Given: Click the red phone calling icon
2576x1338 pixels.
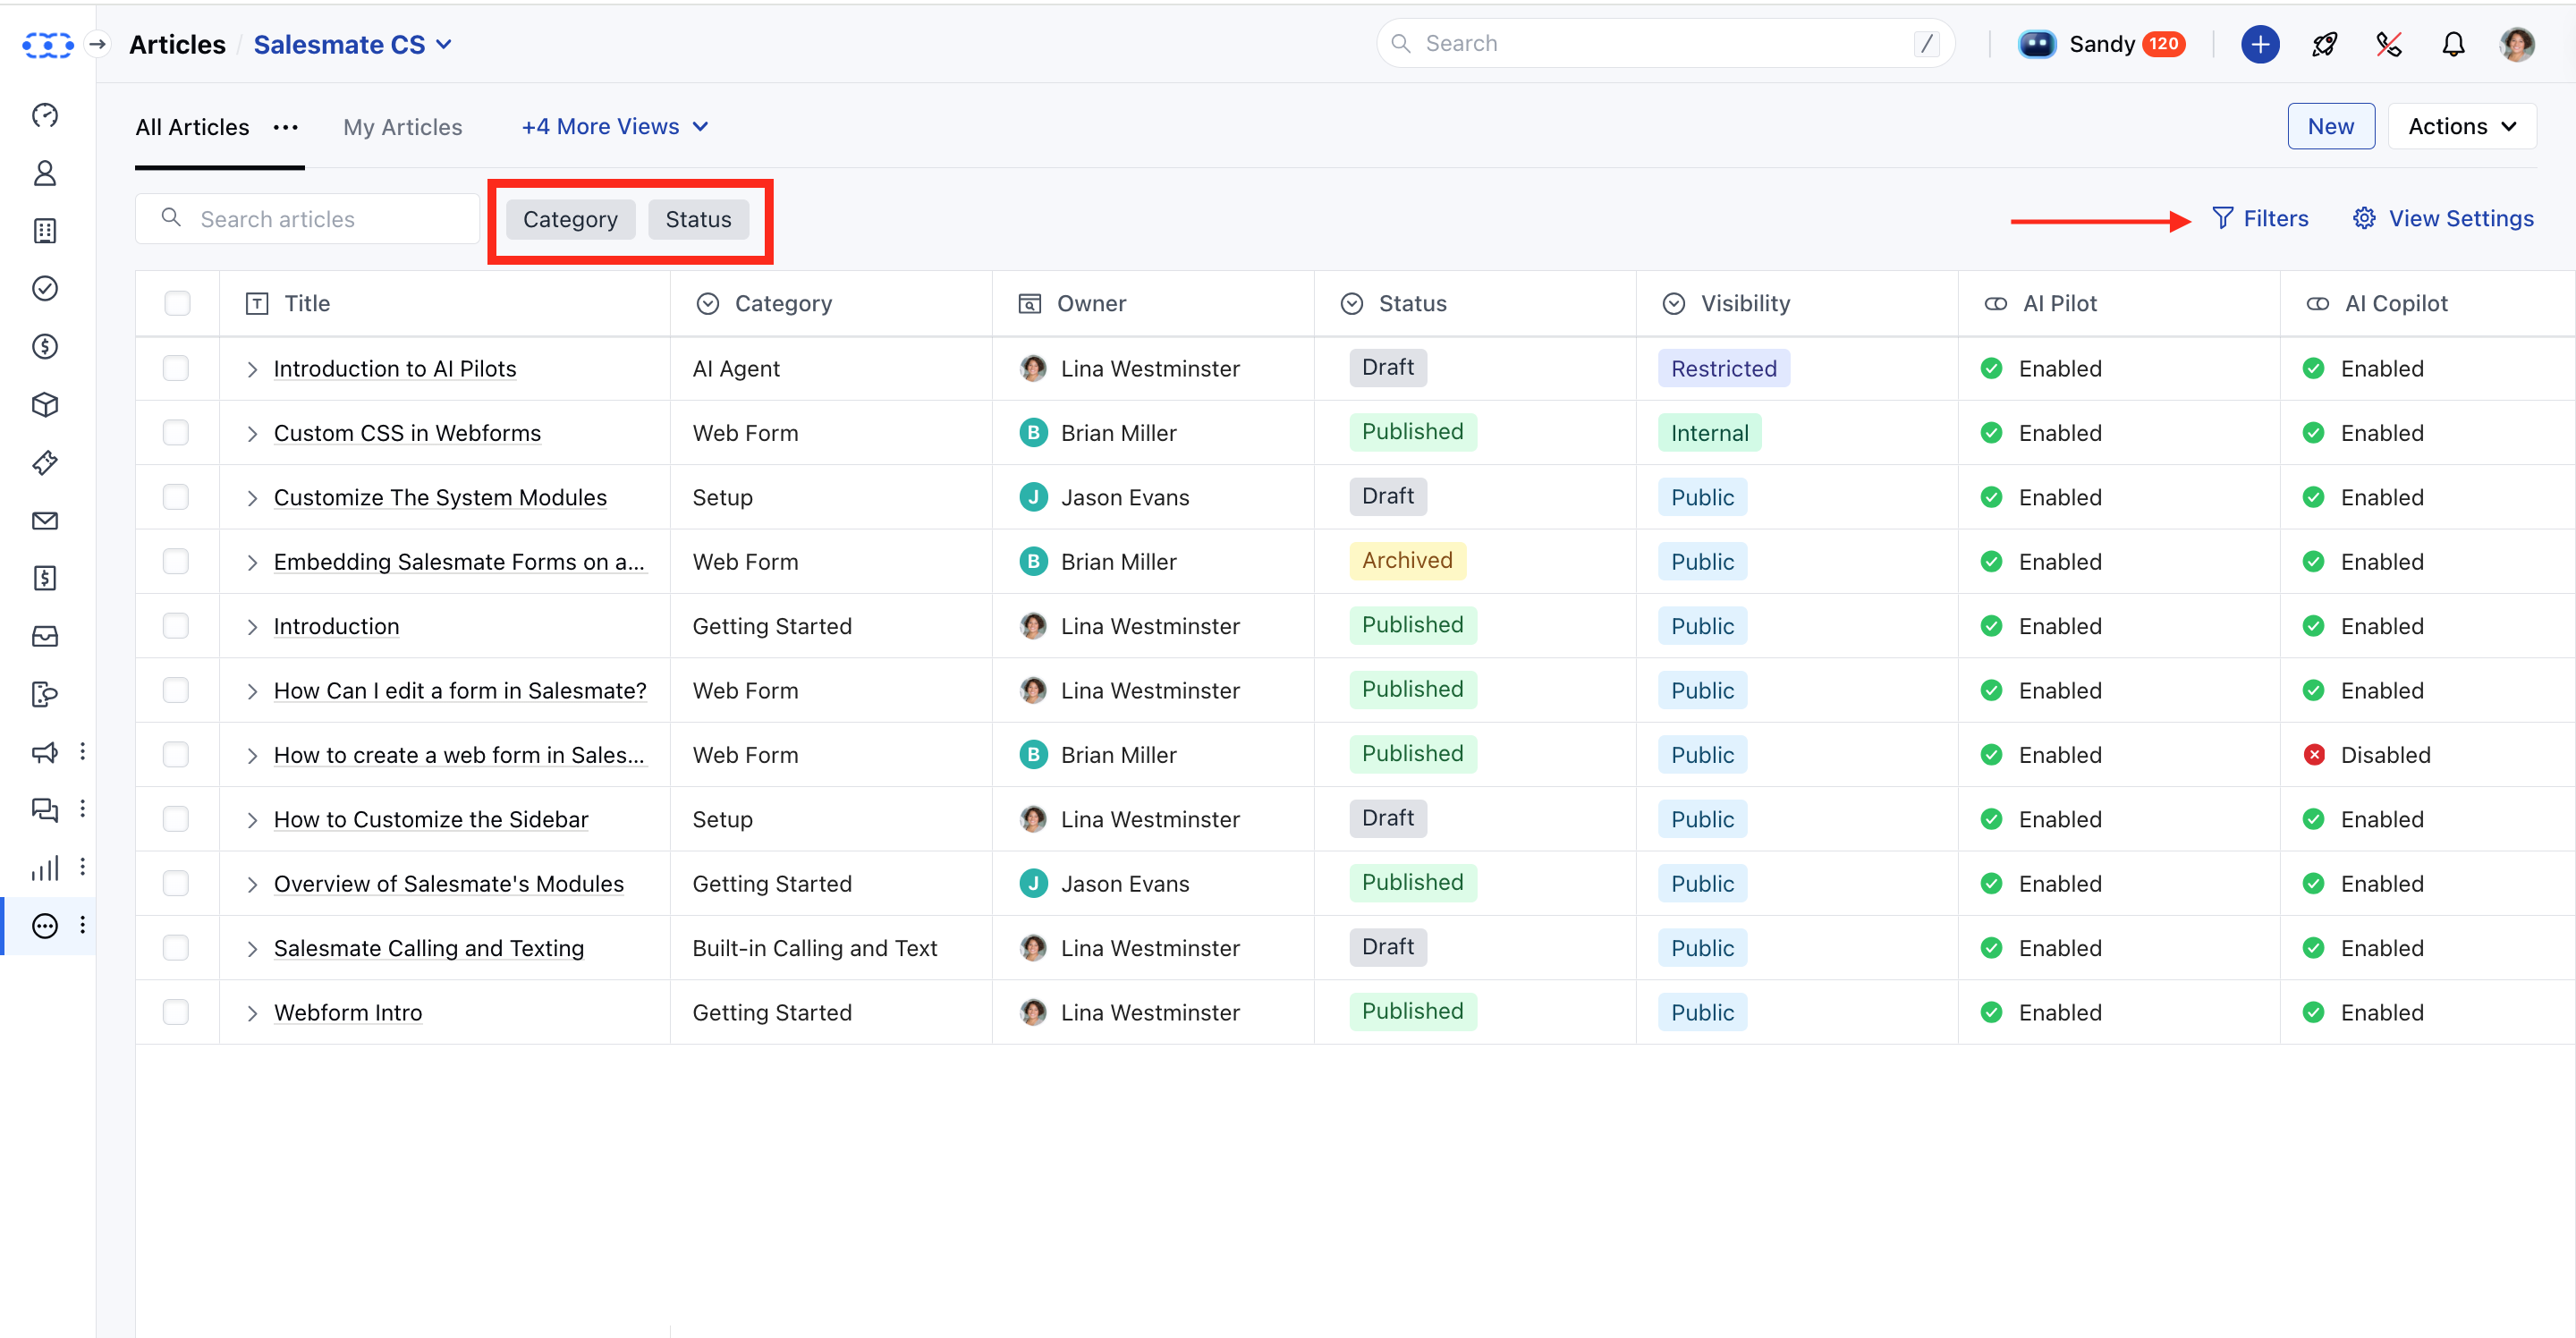Looking at the screenshot, I should click(2389, 44).
